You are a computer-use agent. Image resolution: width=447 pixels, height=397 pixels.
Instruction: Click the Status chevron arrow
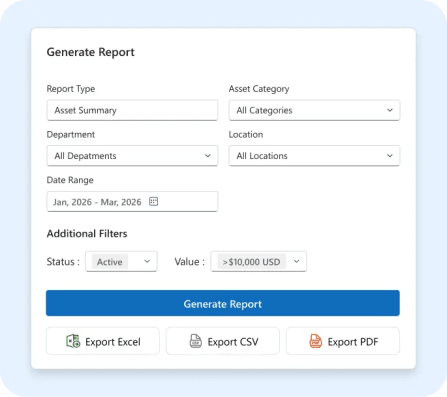point(147,261)
